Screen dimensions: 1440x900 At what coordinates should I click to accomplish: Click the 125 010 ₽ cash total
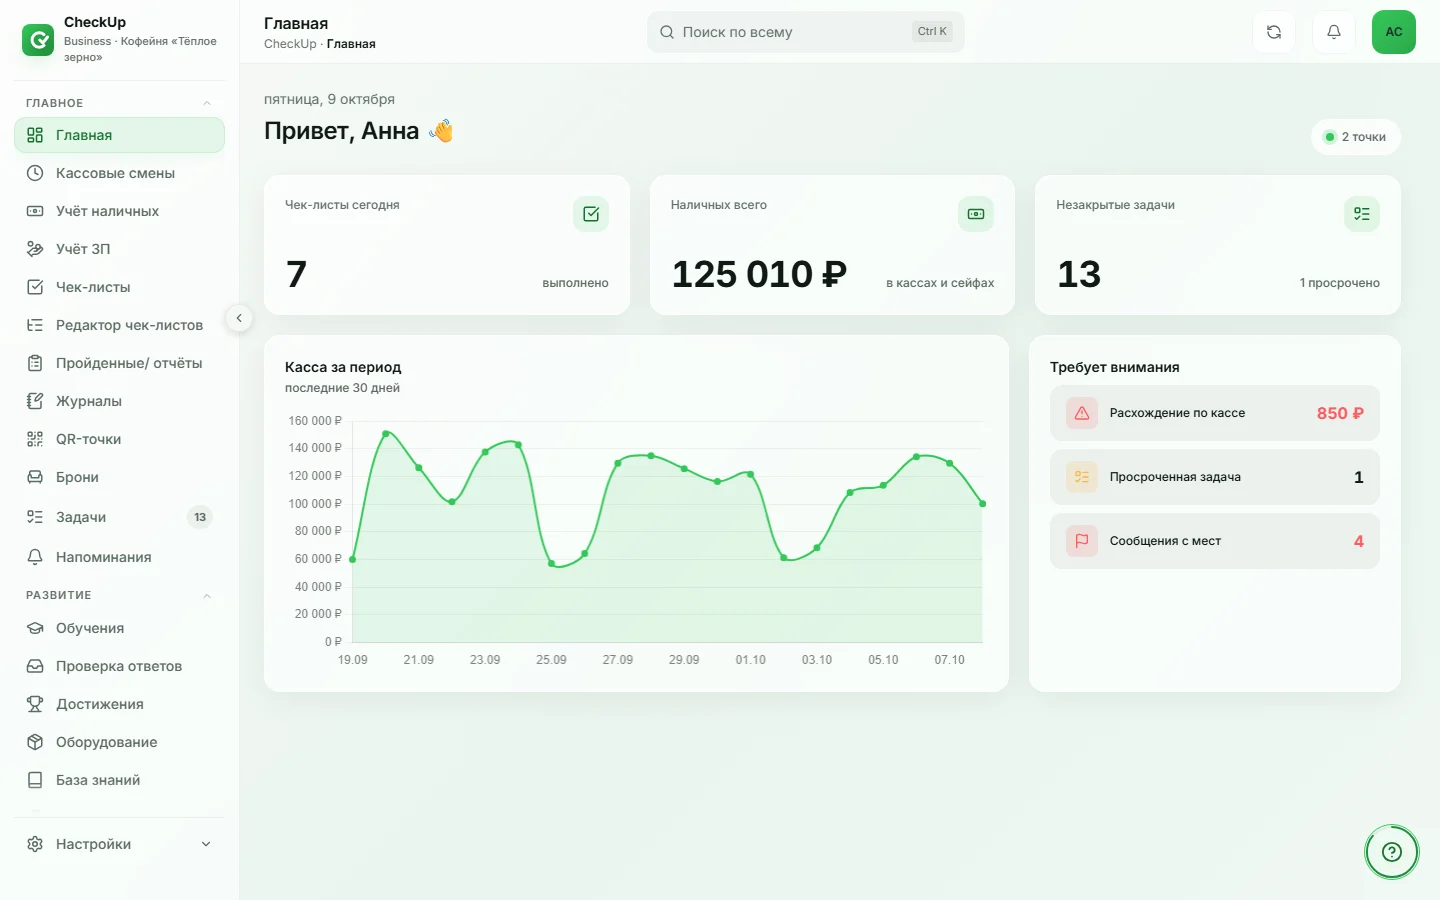click(759, 274)
